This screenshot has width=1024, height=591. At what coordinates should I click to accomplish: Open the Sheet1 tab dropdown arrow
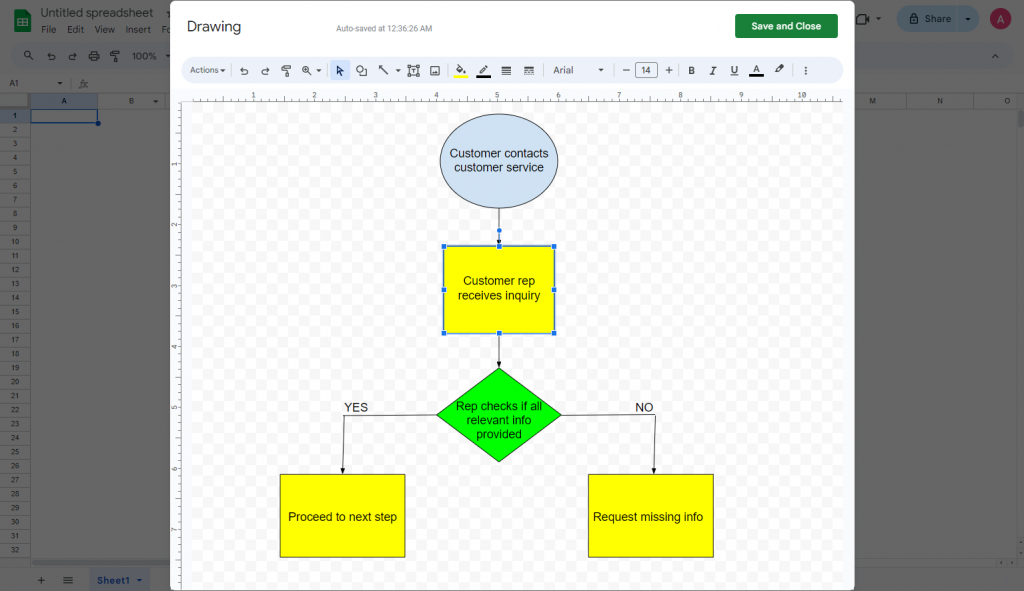[139, 580]
